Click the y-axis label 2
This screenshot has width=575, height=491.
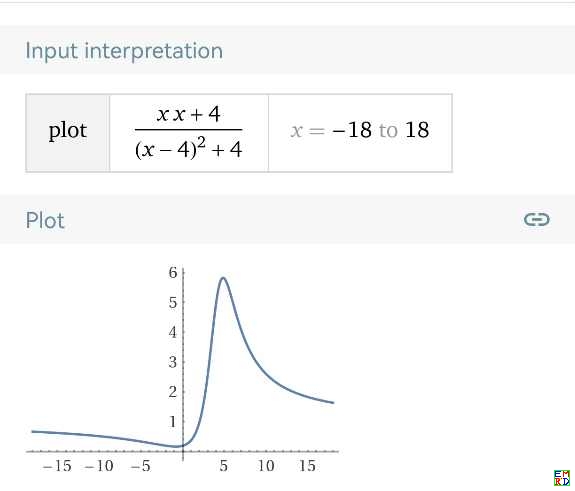click(x=173, y=392)
